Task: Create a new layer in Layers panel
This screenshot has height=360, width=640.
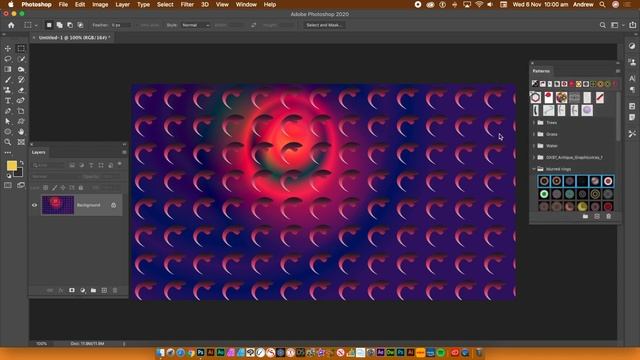Action: tap(104, 290)
